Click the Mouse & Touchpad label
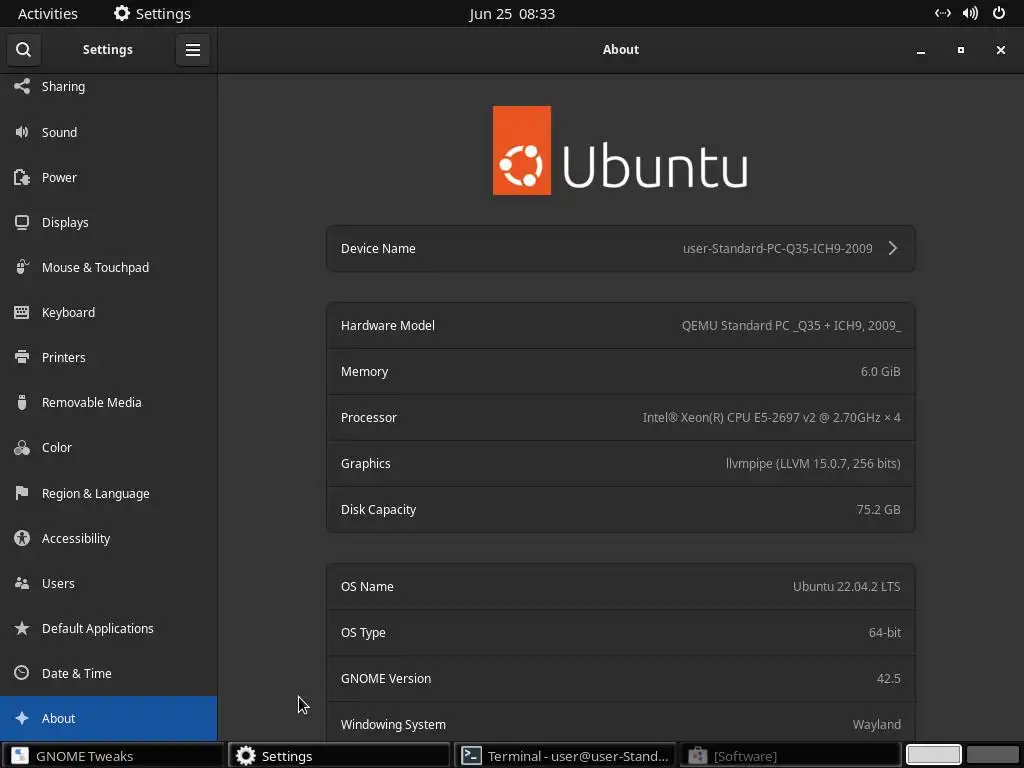 click(95, 267)
